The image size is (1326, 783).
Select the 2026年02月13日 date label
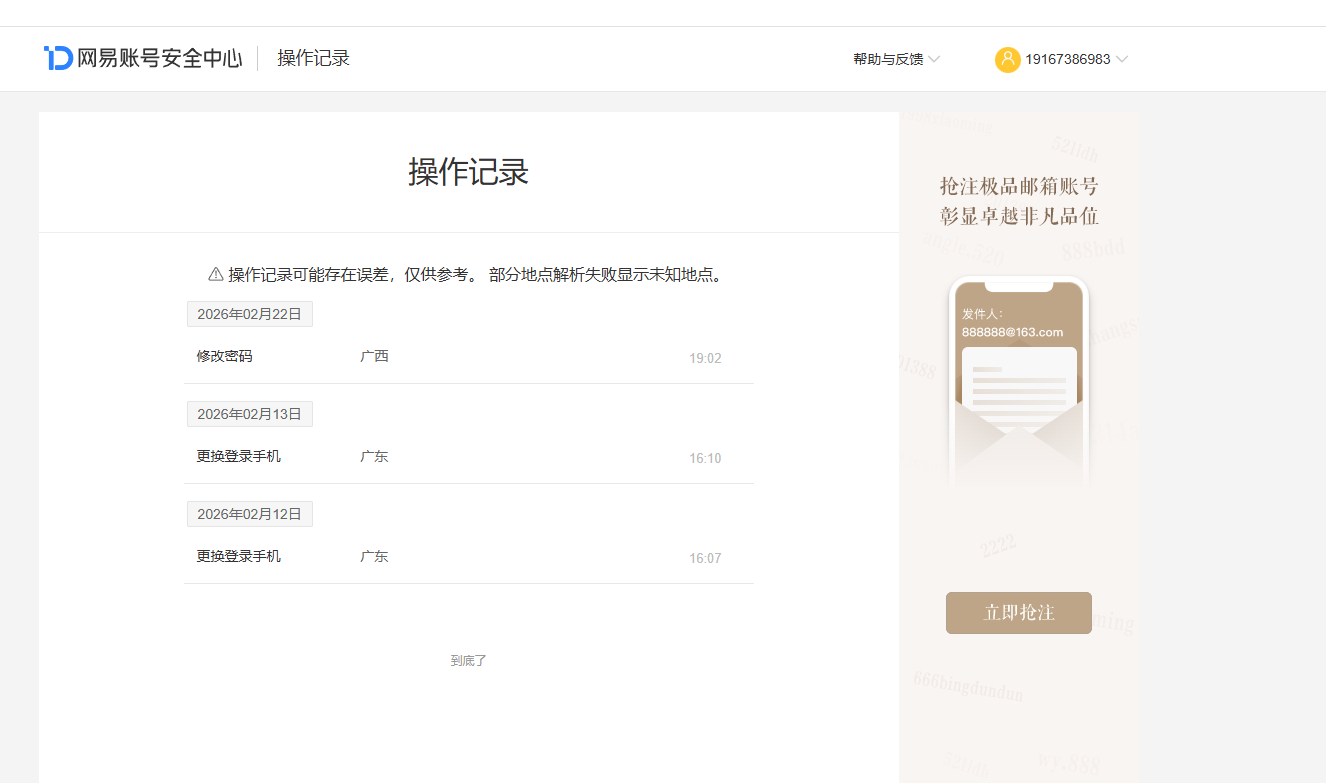250,414
